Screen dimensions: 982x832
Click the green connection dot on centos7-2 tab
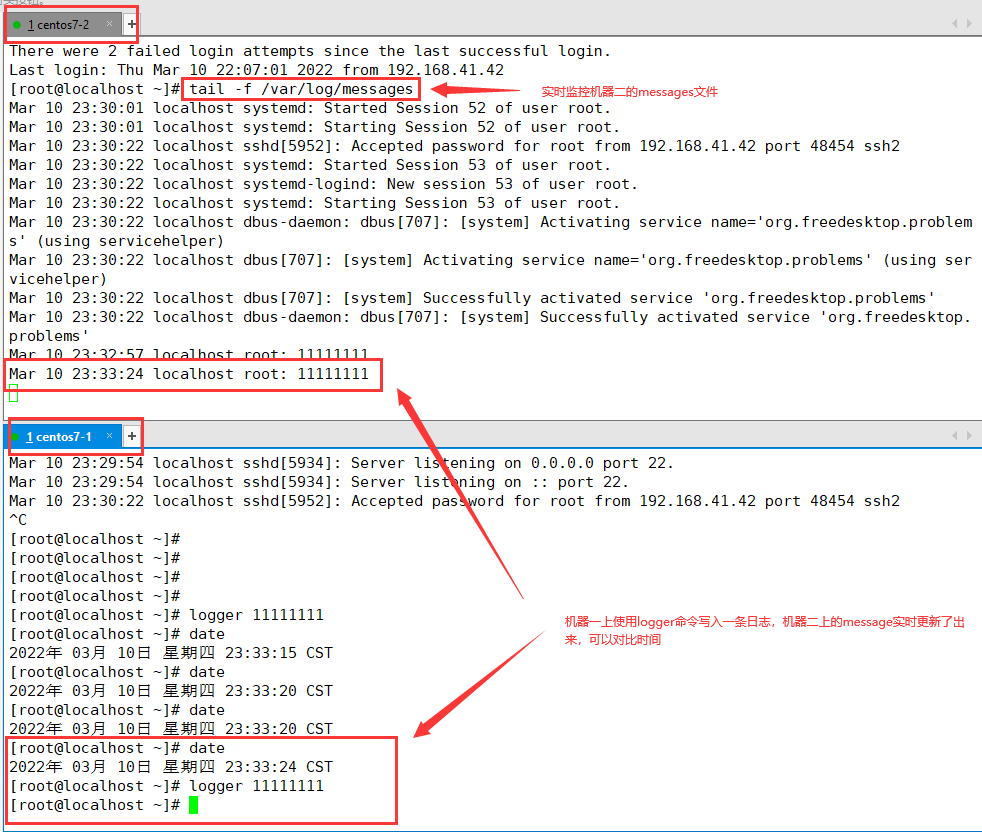(17, 25)
